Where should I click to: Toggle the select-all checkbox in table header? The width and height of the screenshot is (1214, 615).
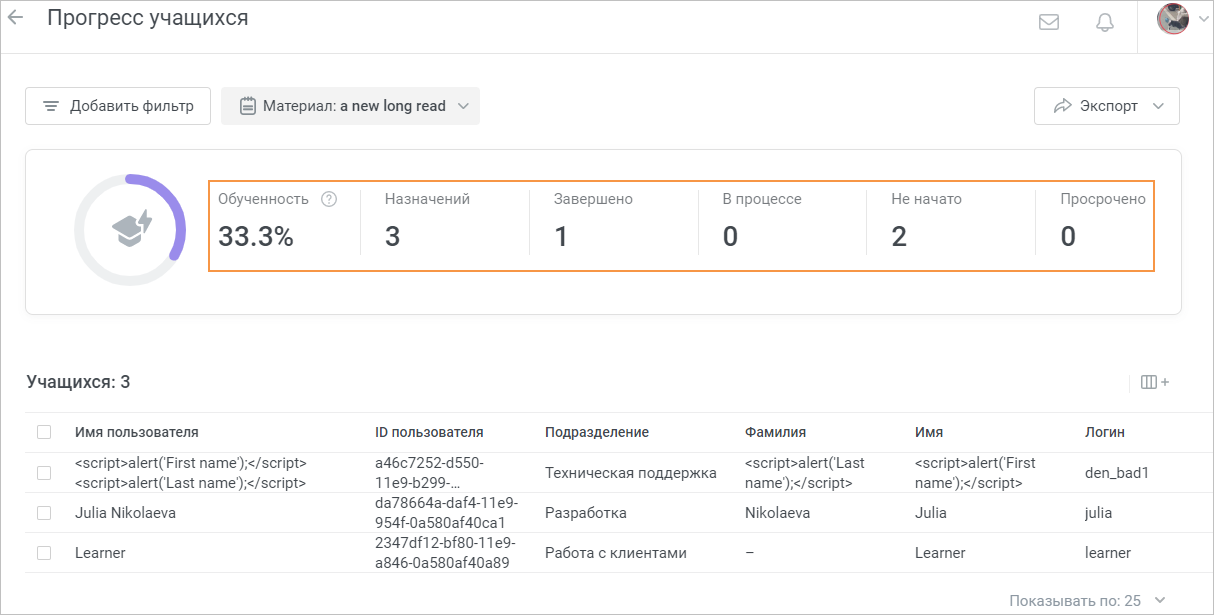[x=44, y=432]
